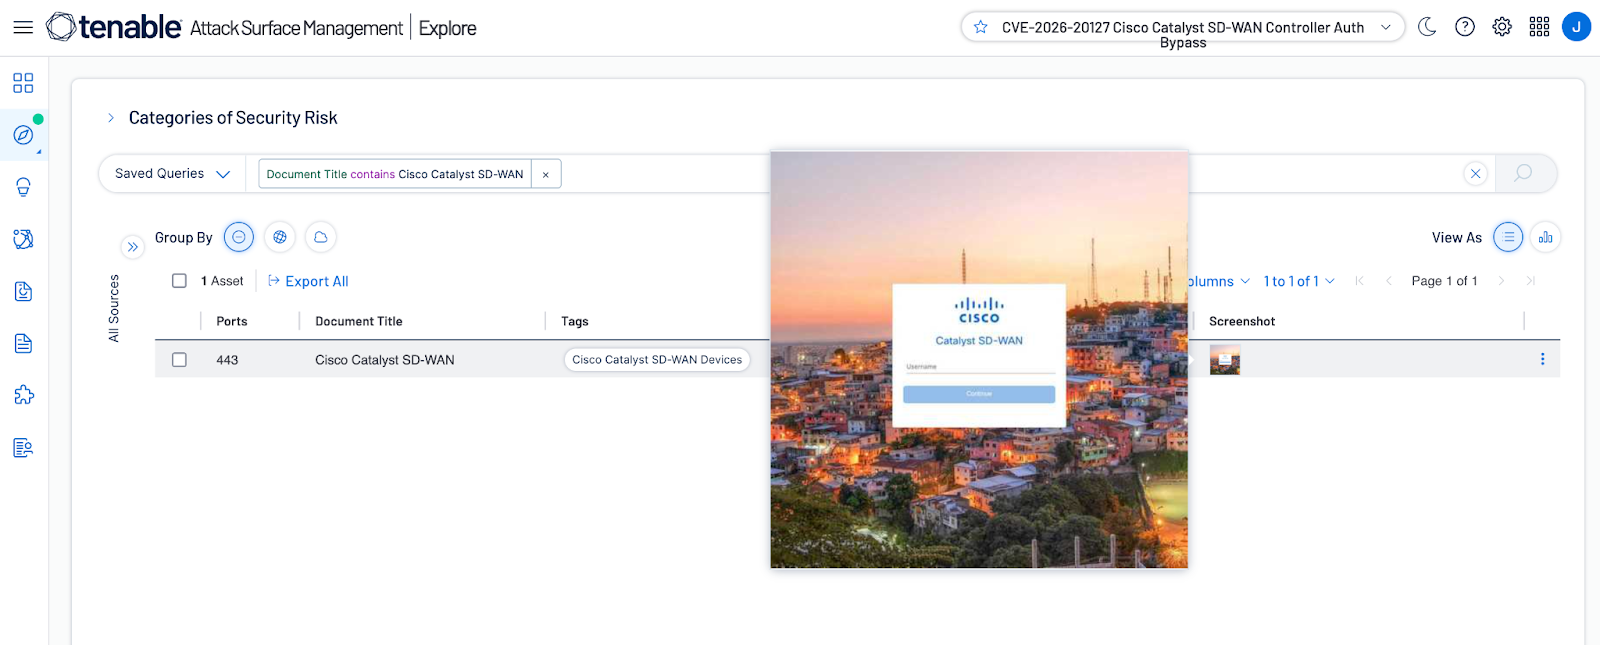Open the text document icon in sidebar

click(x=23, y=343)
